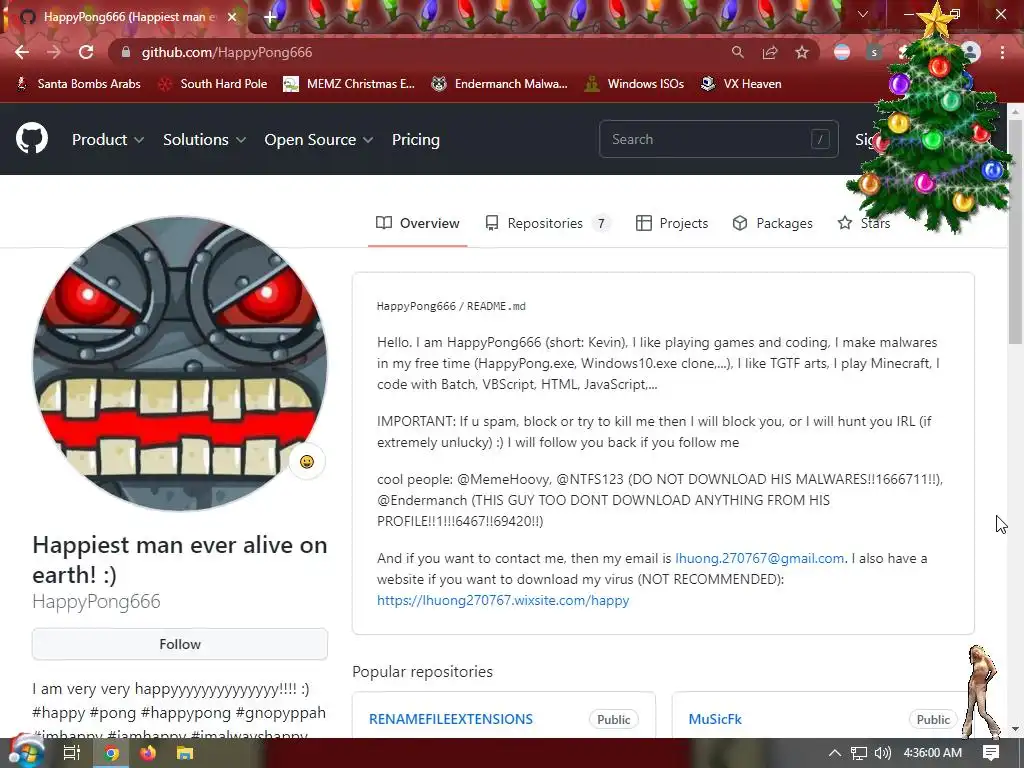Switch to the Overview tab

418,223
